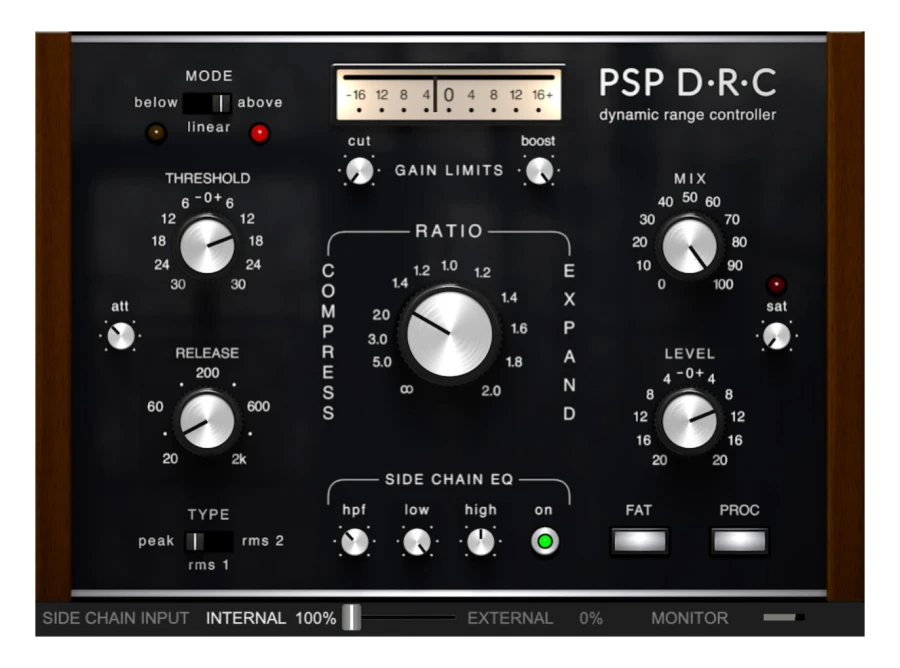Click the 'peak' type label
This screenshot has width=900, height=668.
pyautogui.click(x=156, y=541)
